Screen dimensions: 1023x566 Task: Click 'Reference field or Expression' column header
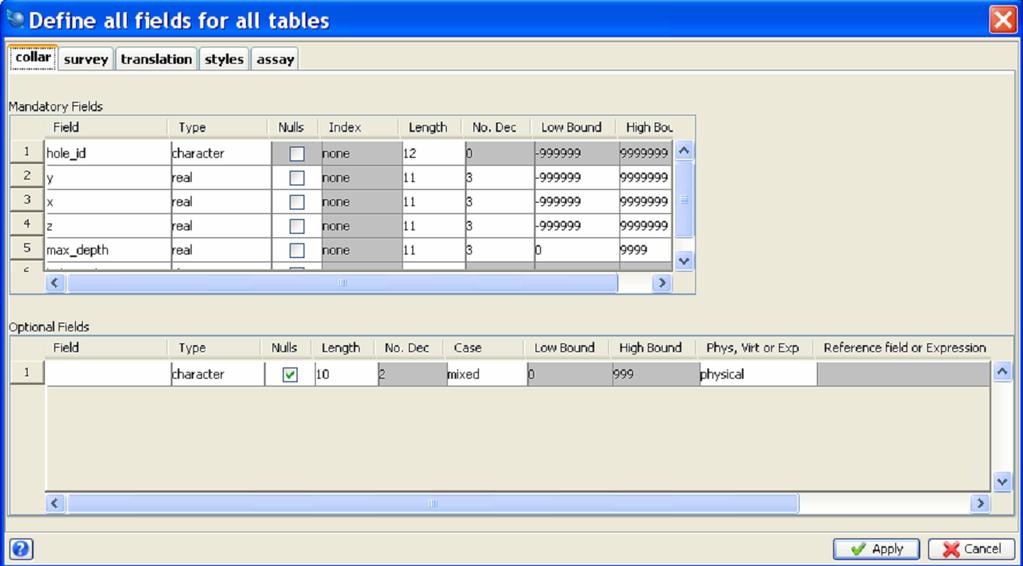904,348
